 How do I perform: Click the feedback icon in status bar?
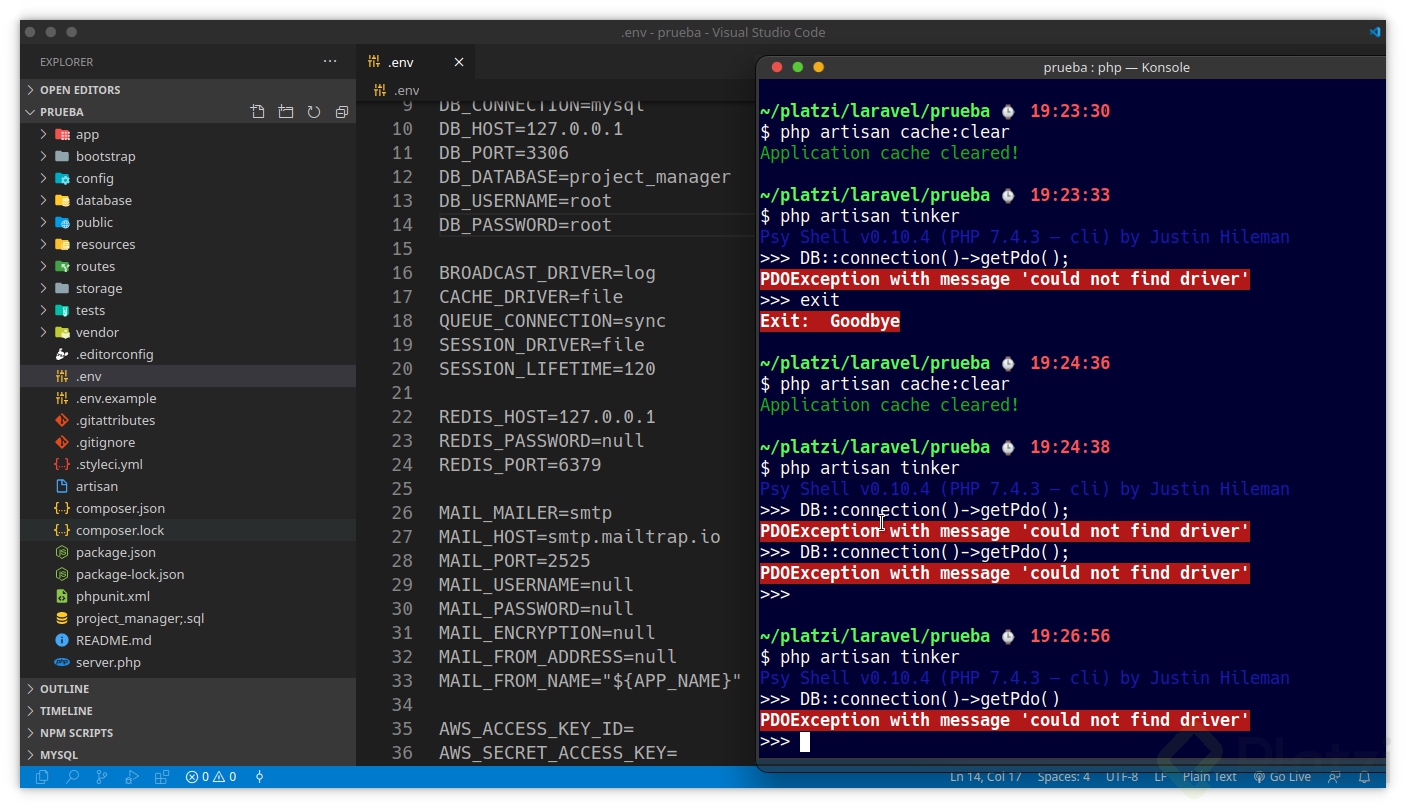(x=1334, y=777)
